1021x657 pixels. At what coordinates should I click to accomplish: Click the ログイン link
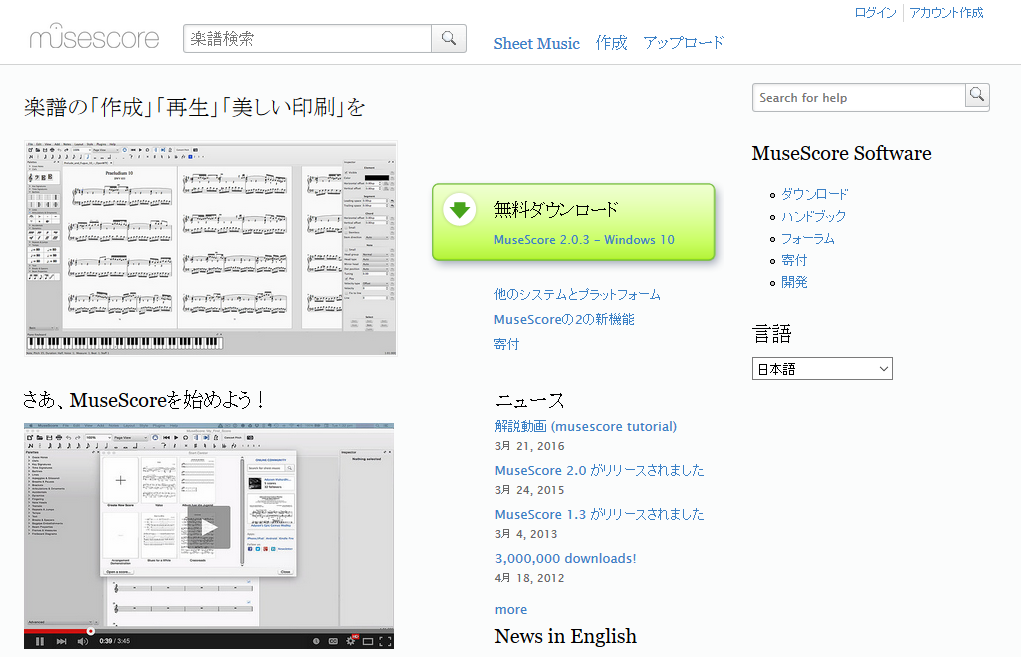[x=875, y=12]
